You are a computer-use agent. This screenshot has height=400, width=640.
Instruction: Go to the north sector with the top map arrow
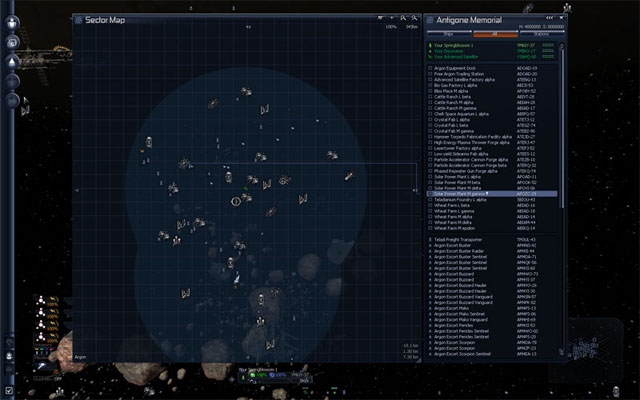pyautogui.click(x=248, y=27)
